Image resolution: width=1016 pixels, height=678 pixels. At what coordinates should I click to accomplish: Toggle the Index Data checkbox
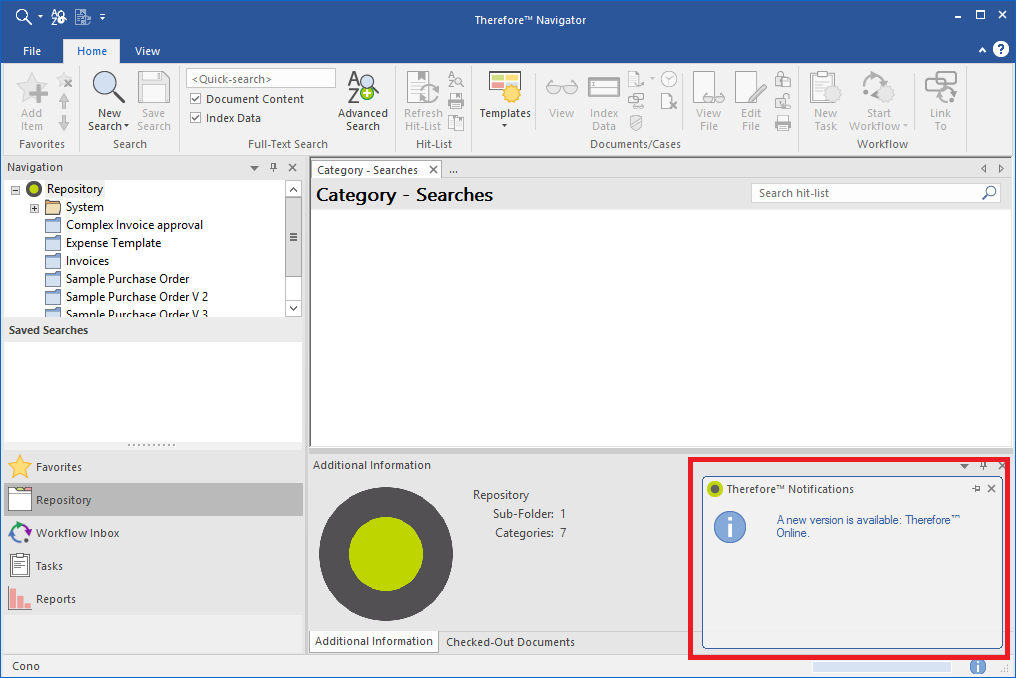(x=196, y=118)
